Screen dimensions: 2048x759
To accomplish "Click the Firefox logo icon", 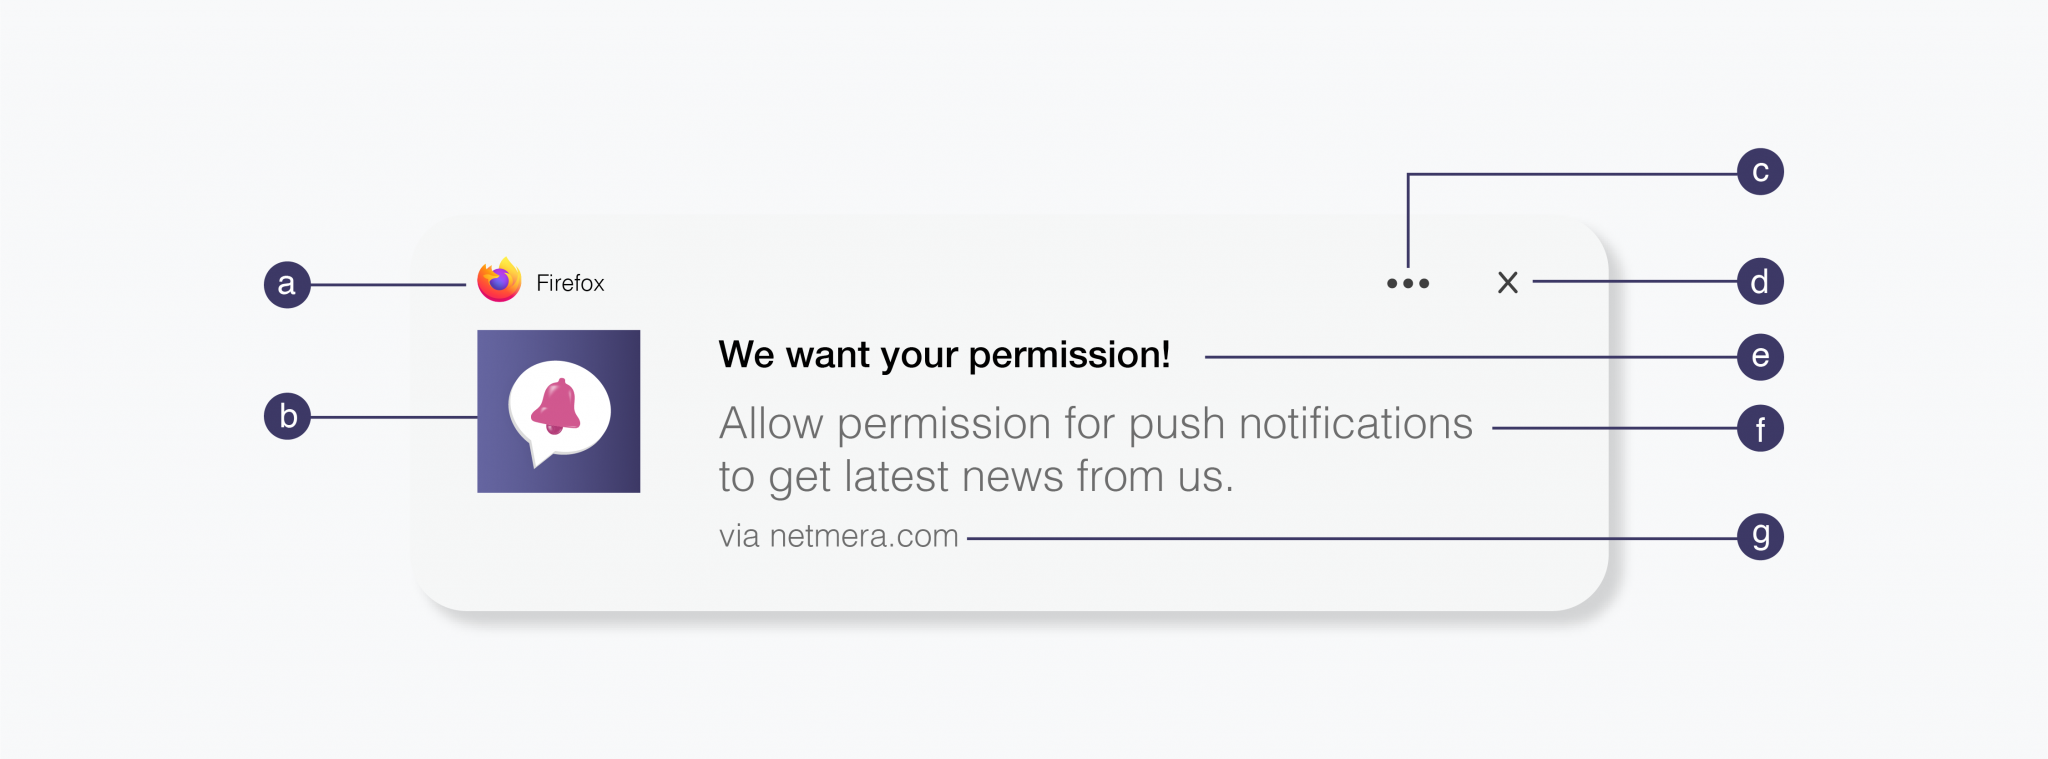I will tap(499, 281).
